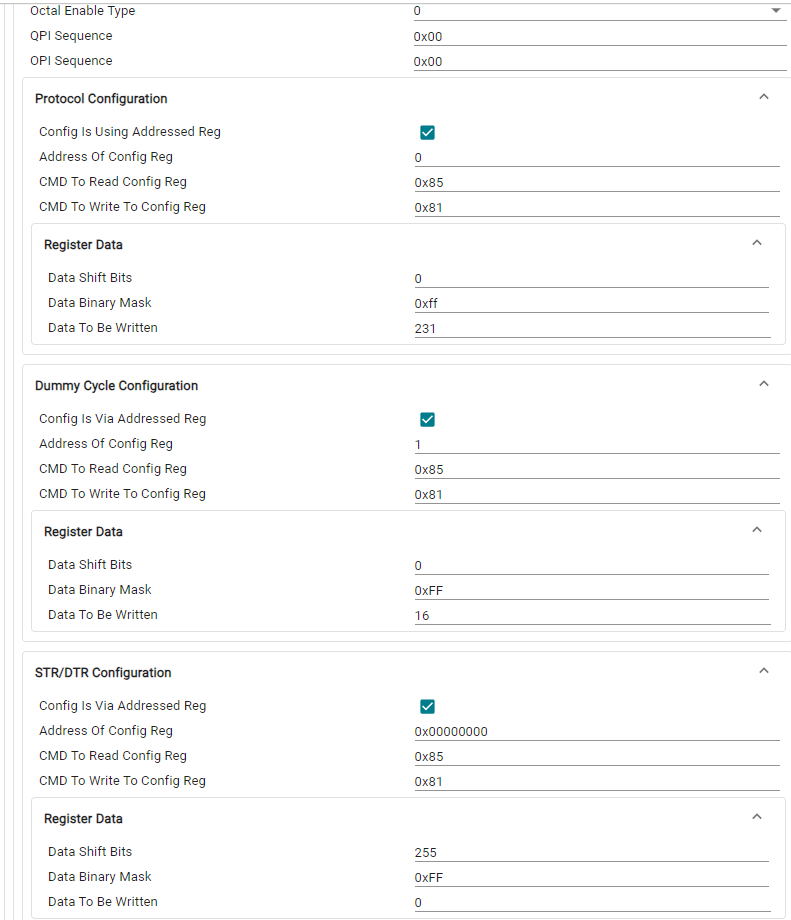791x920 pixels.
Task: Collapse Register Data under STR/DTR Configuration
Action: [756, 817]
